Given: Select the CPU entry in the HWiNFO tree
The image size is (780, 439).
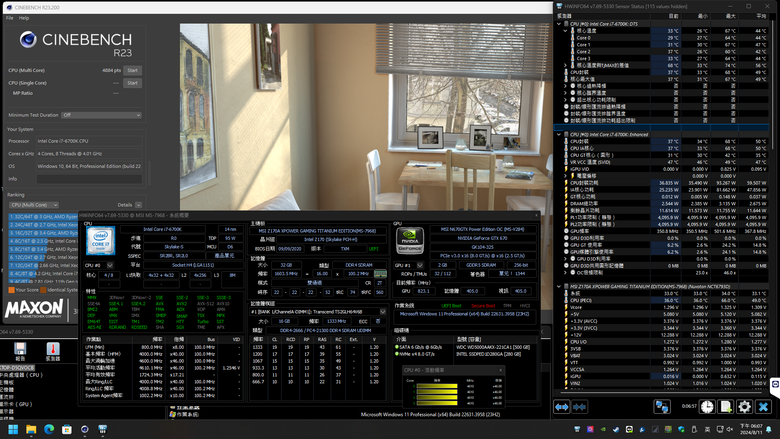Looking at the screenshot, I should click(x=22, y=375).
